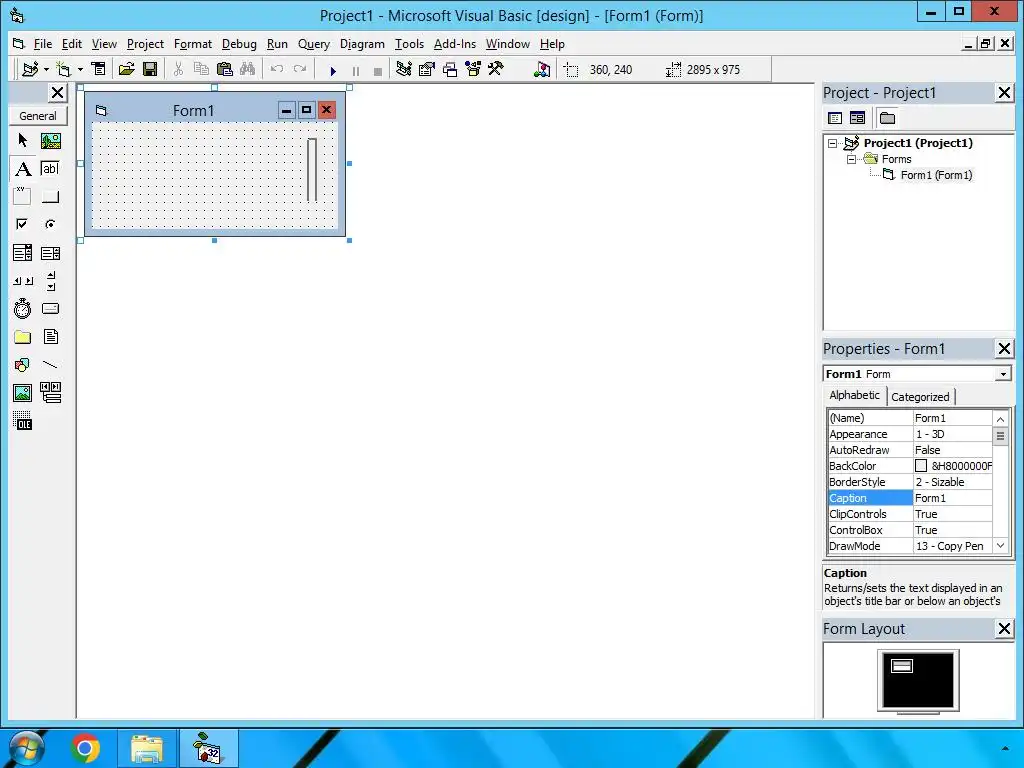Open the Properties Window toolbar icon

coord(427,69)
